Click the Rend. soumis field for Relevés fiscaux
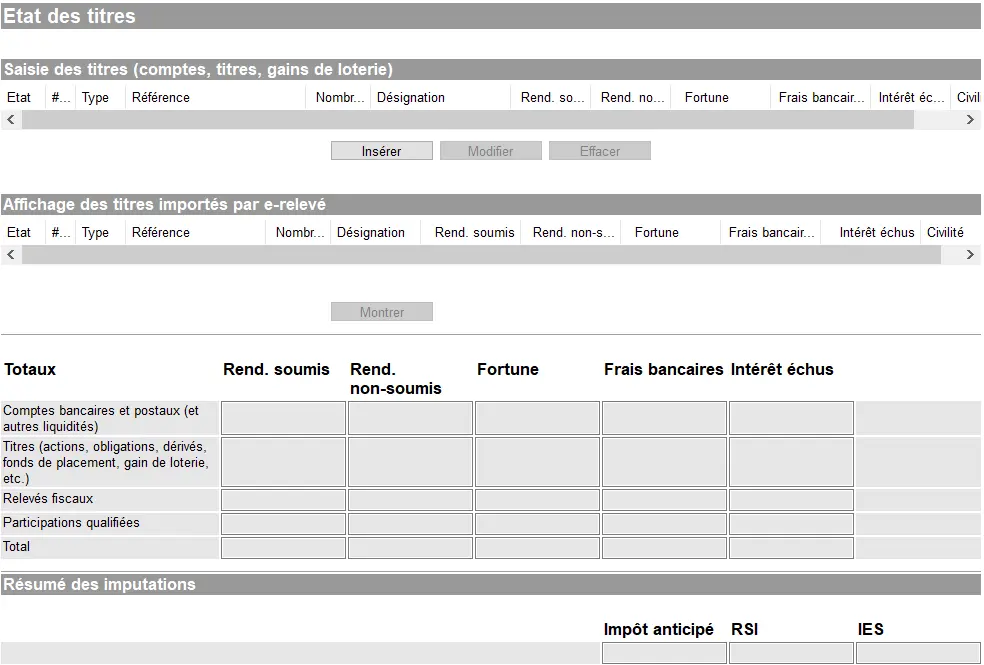This screenshot has height=665, width=984. point(282,498)
